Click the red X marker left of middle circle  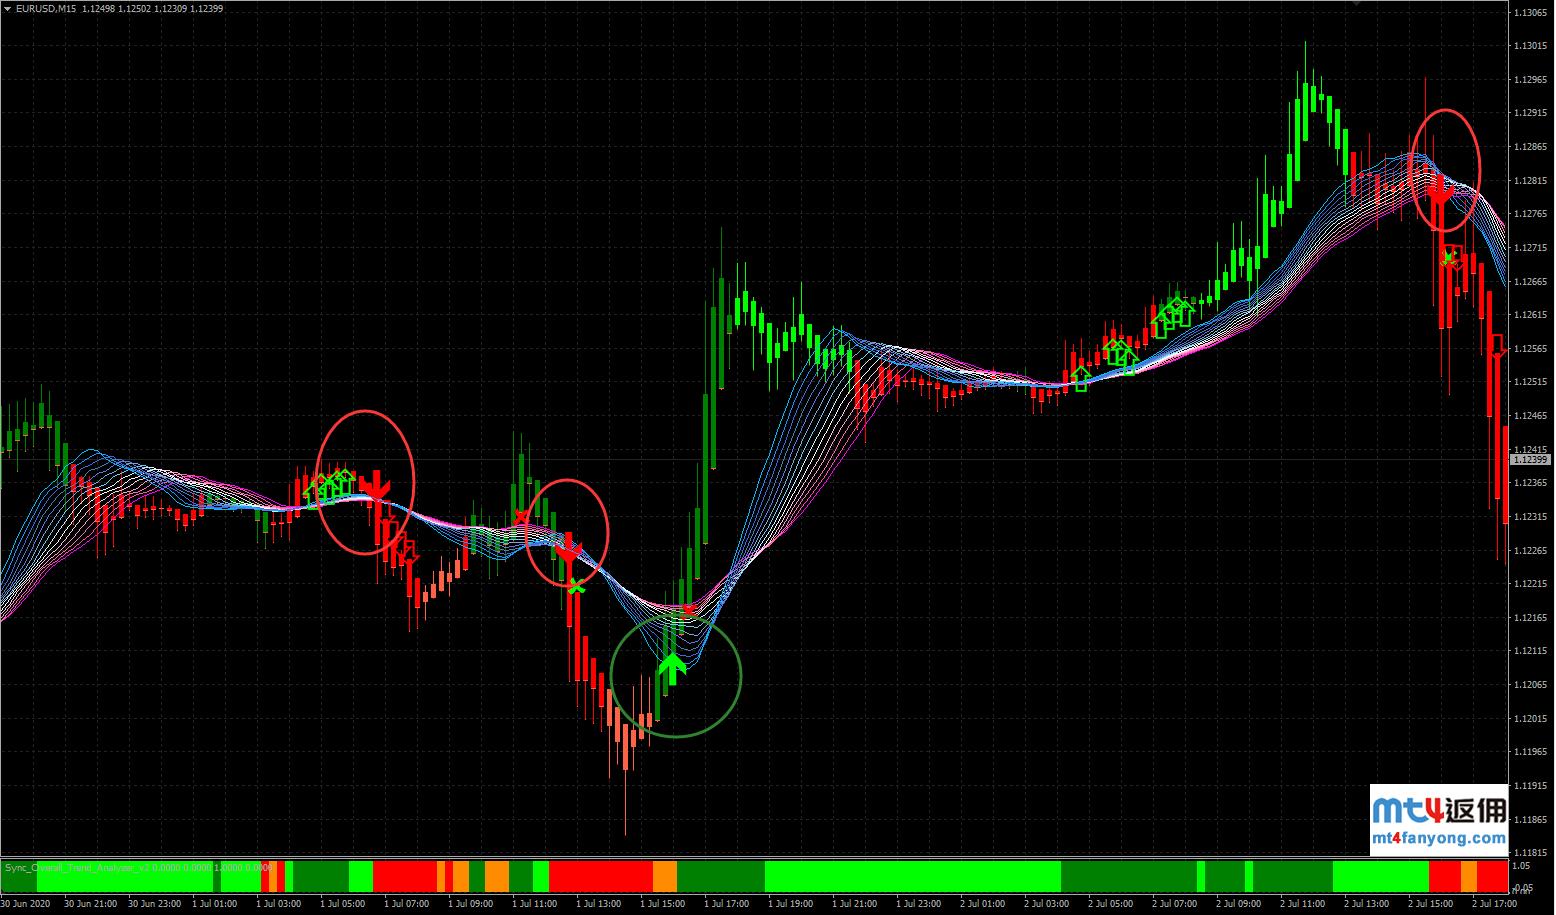pyautogui.click(x=521, y=517)
